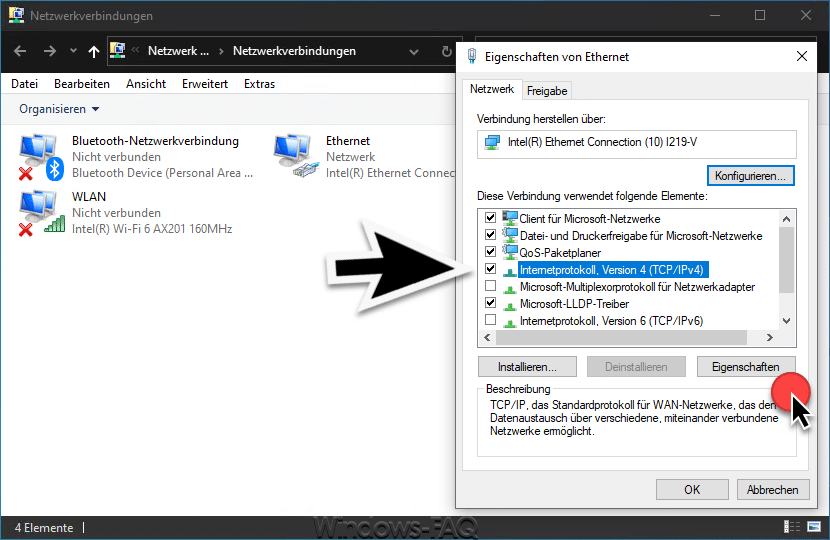Click the Client für Microsoft-Netzwerke icon
830x540 pixels.
[x=510, y=218]
